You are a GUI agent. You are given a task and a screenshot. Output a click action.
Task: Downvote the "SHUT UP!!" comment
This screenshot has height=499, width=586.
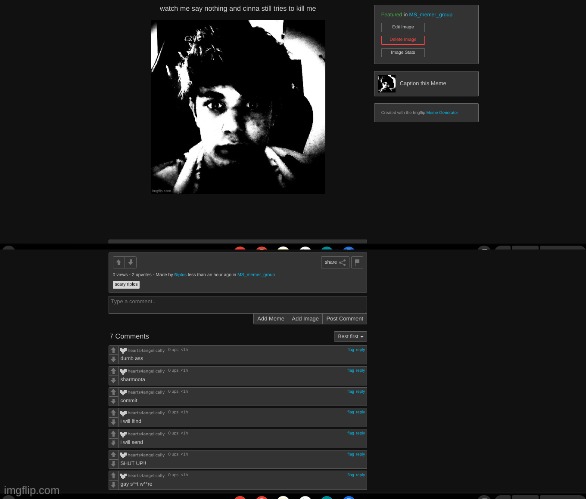coord(114,463)
